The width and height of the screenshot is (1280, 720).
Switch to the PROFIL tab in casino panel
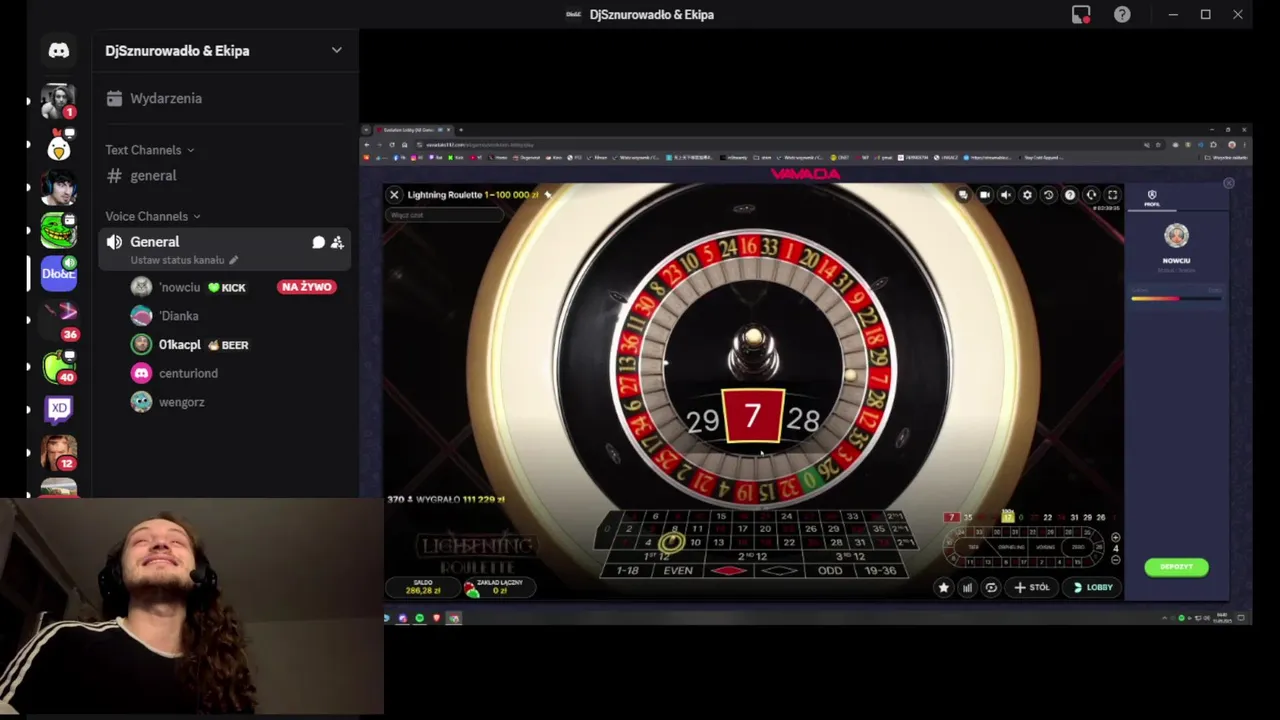(x=1152, y=198)
